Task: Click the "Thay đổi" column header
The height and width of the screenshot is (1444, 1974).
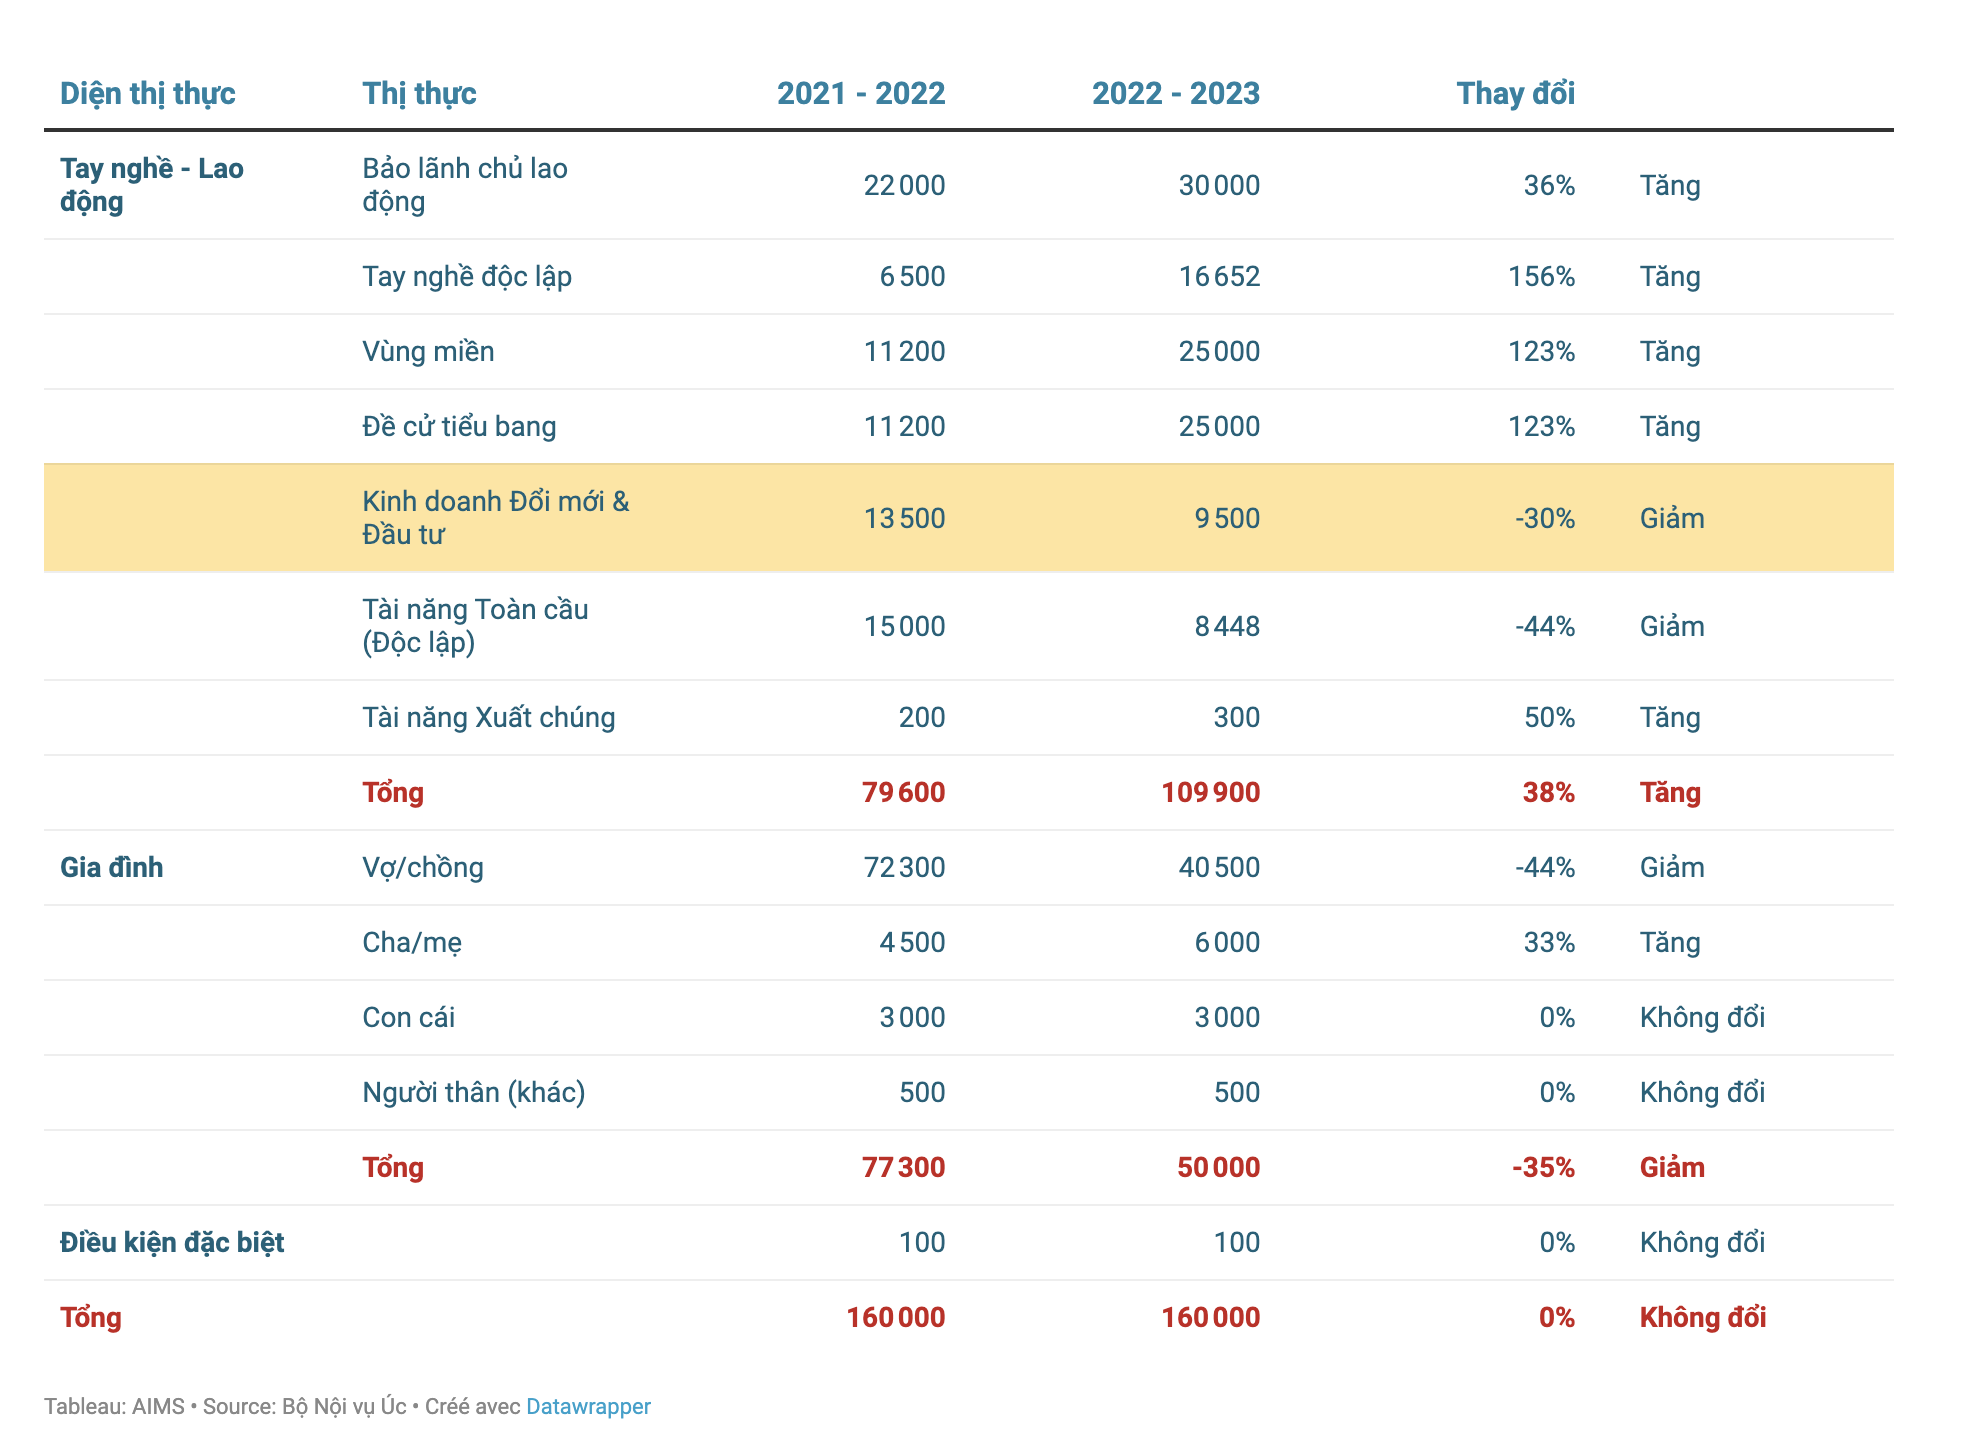Action: click(x=1515, y=93)
